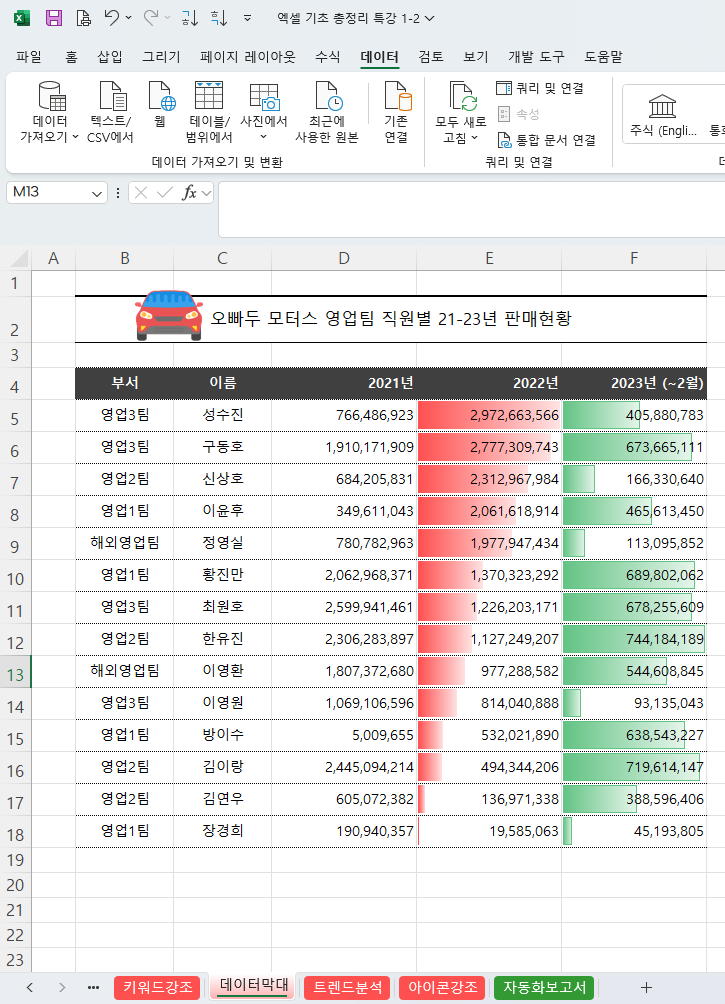The image size is (725, 1004).
Task: Click the red car image
Action: click(x=169, y=315)
